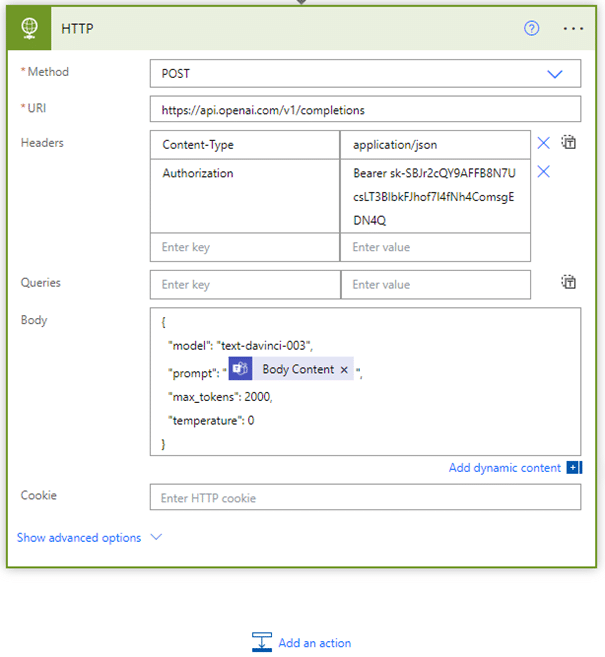Viewport: 605px width, 657px height.
Task: Click the Add an action link
Action: point(315,643)
